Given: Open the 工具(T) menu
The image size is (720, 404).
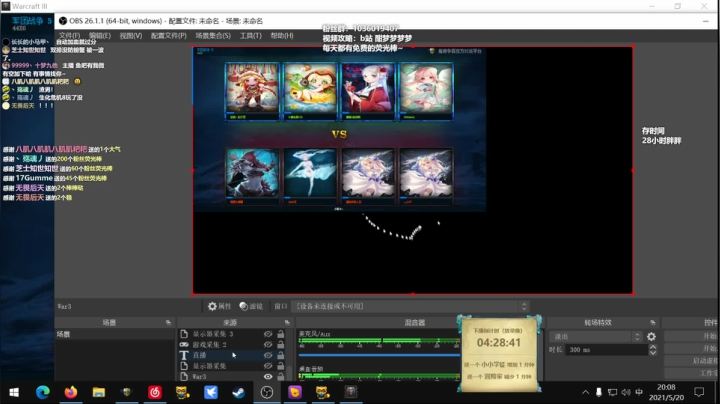Looking at the screenshot, I should (251, 36).
